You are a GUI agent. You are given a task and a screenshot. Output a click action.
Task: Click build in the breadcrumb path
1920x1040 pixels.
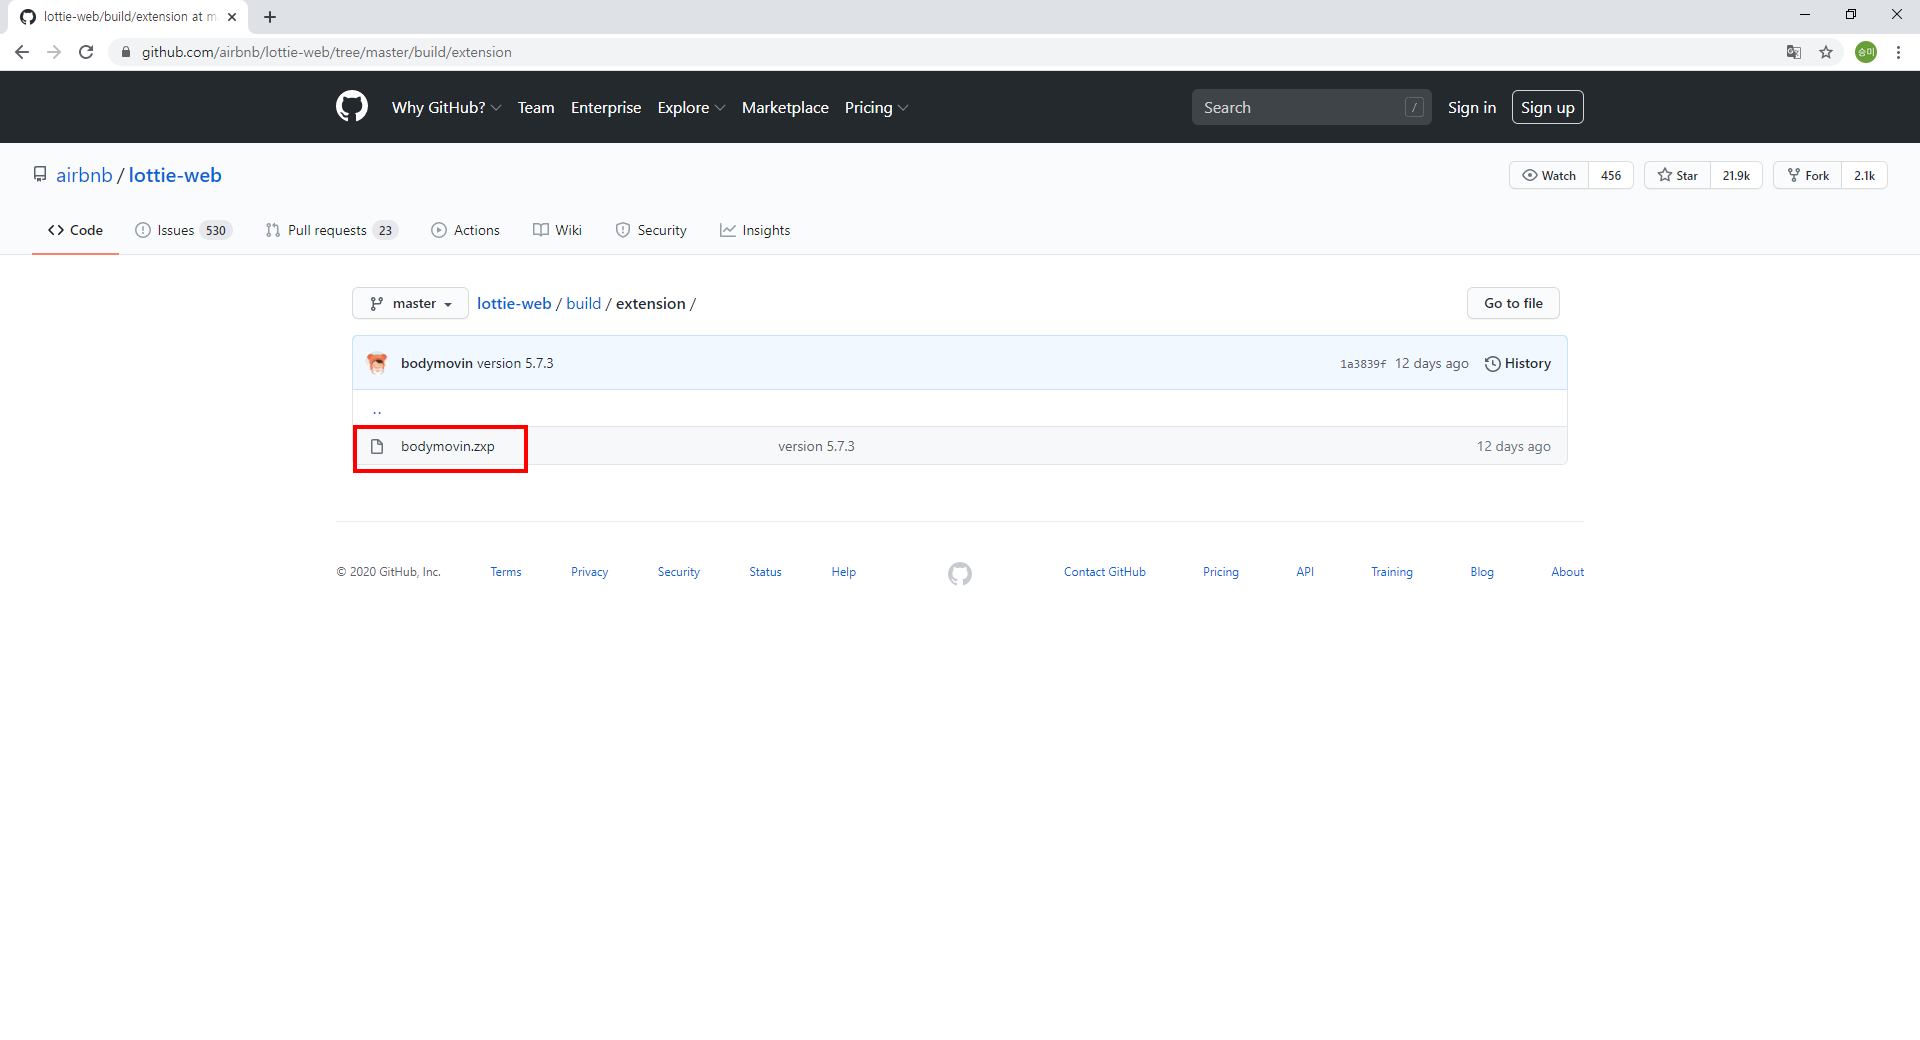[x=584, y=303]
